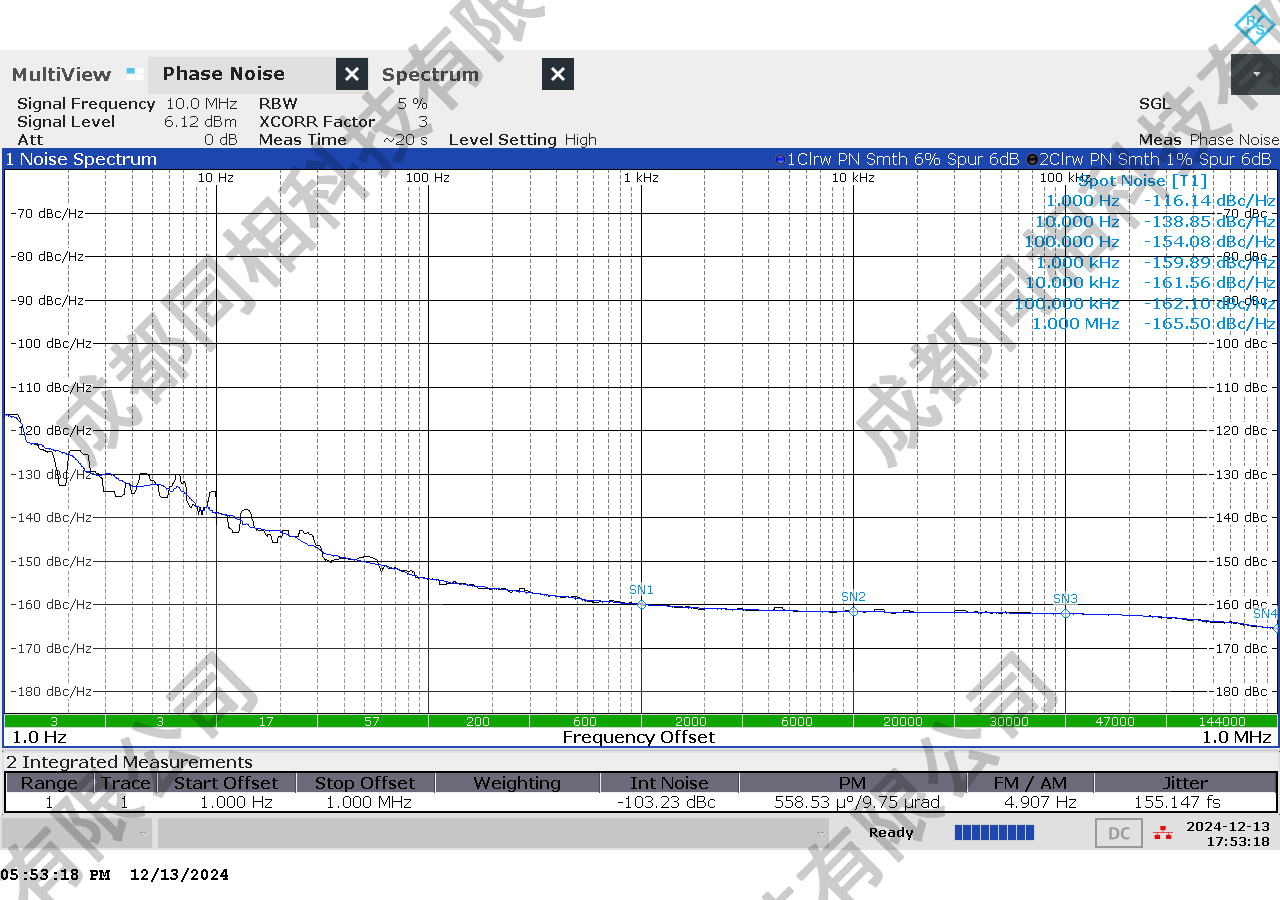The image size is (1280, 900).
Task: Click the red network status icon
Action: point(1162,832)
